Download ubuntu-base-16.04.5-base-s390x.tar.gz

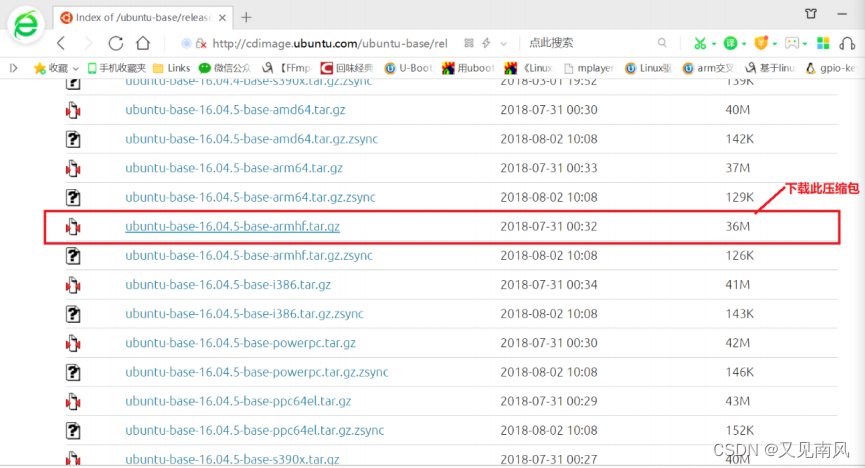click(x=232, y=459)
